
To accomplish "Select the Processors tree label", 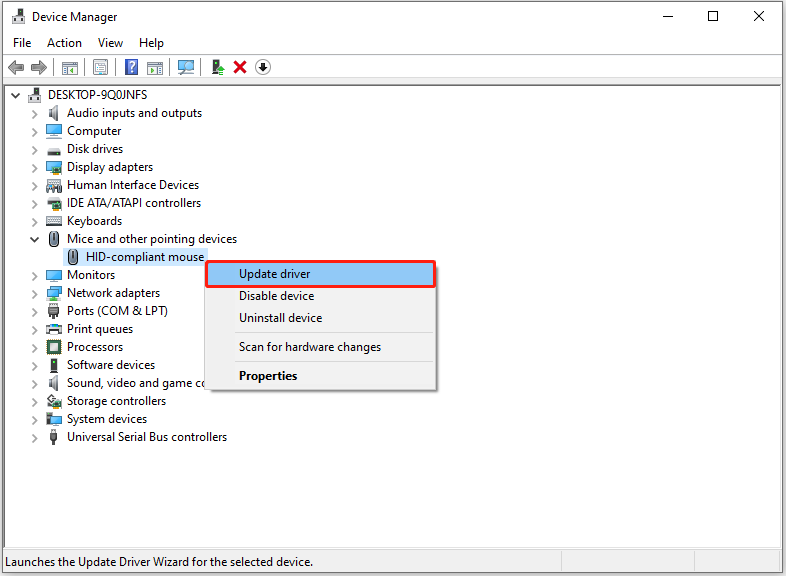I will 95,347.
